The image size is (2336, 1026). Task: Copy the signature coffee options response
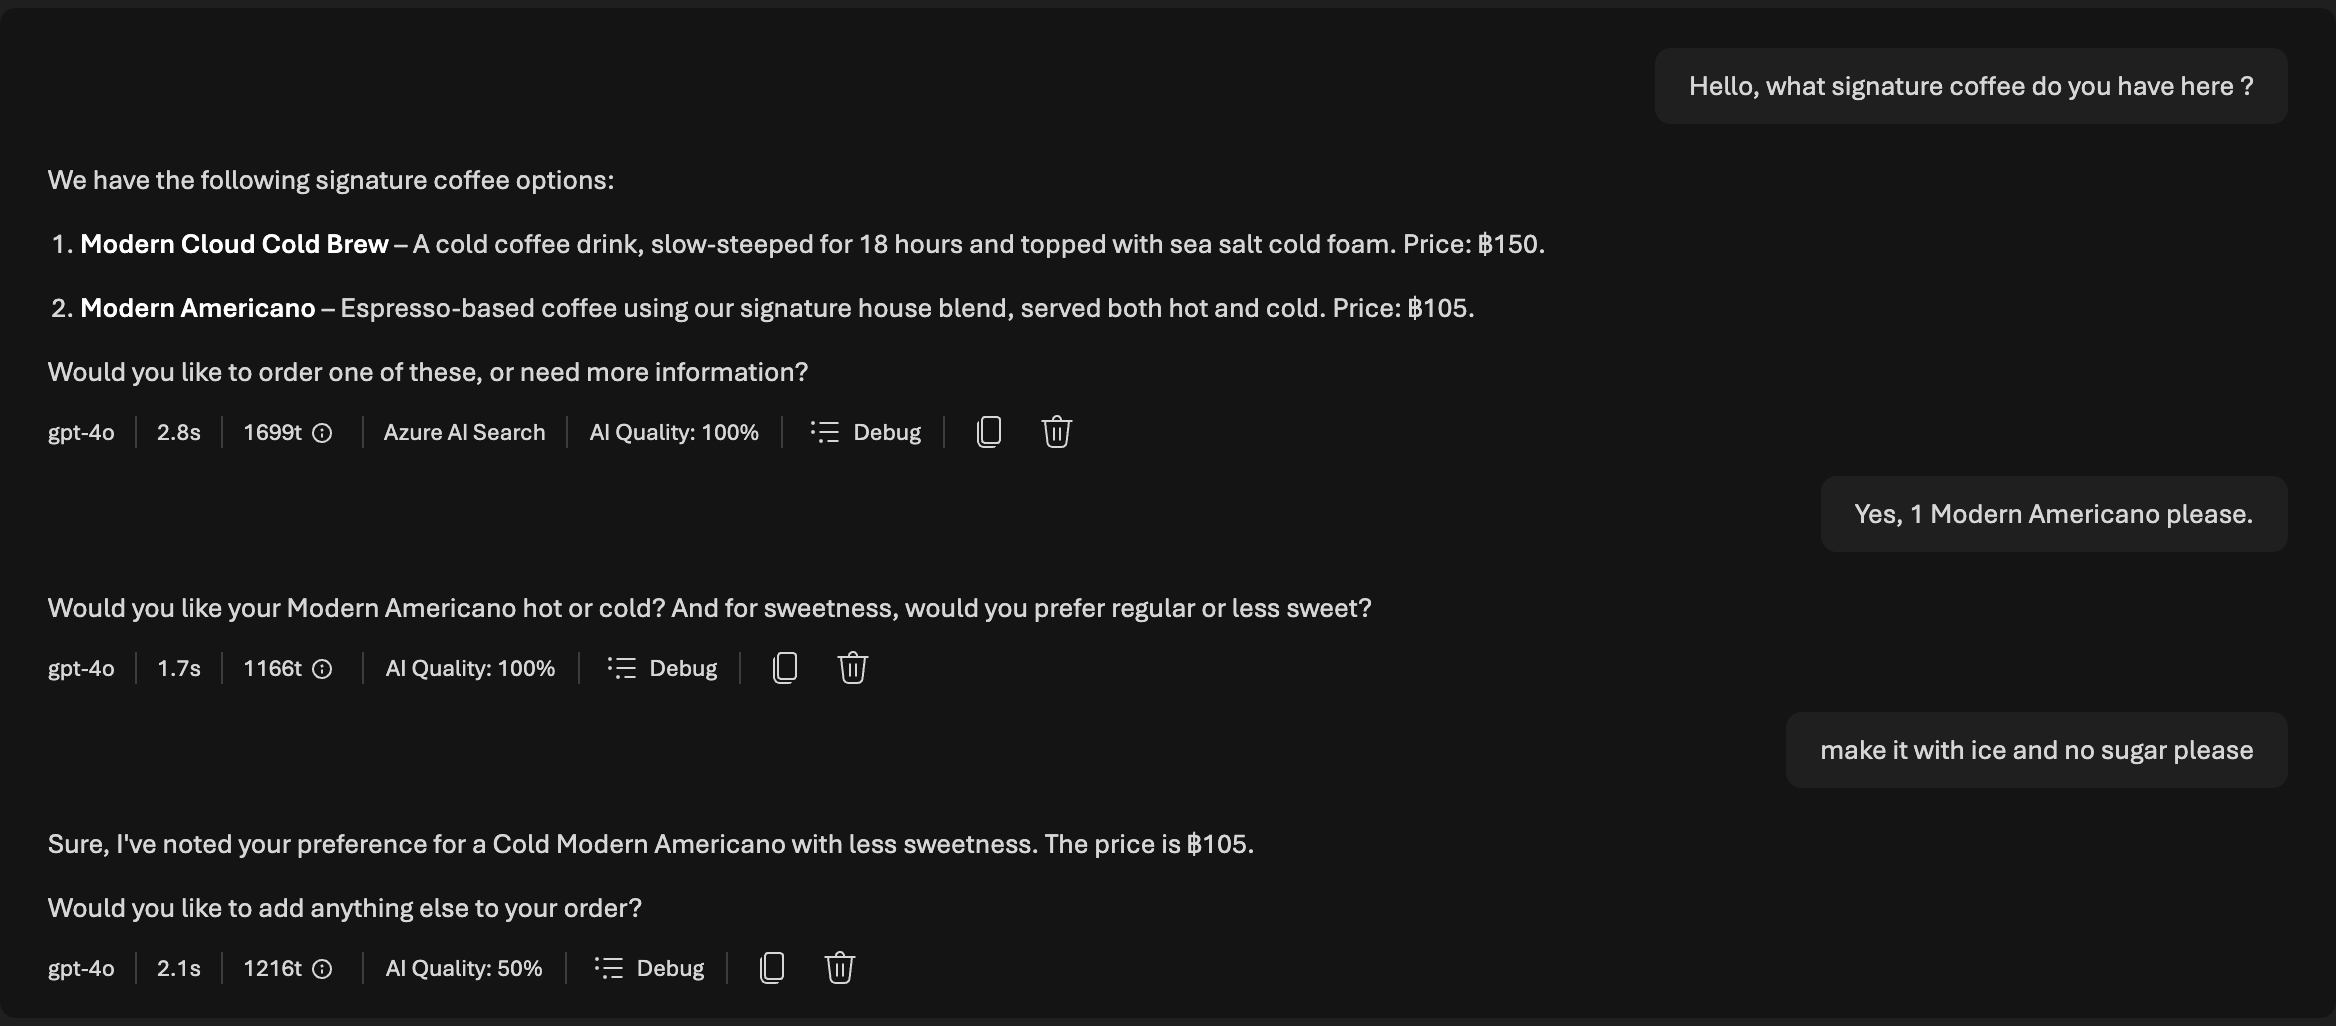click(x=988, y=432)
